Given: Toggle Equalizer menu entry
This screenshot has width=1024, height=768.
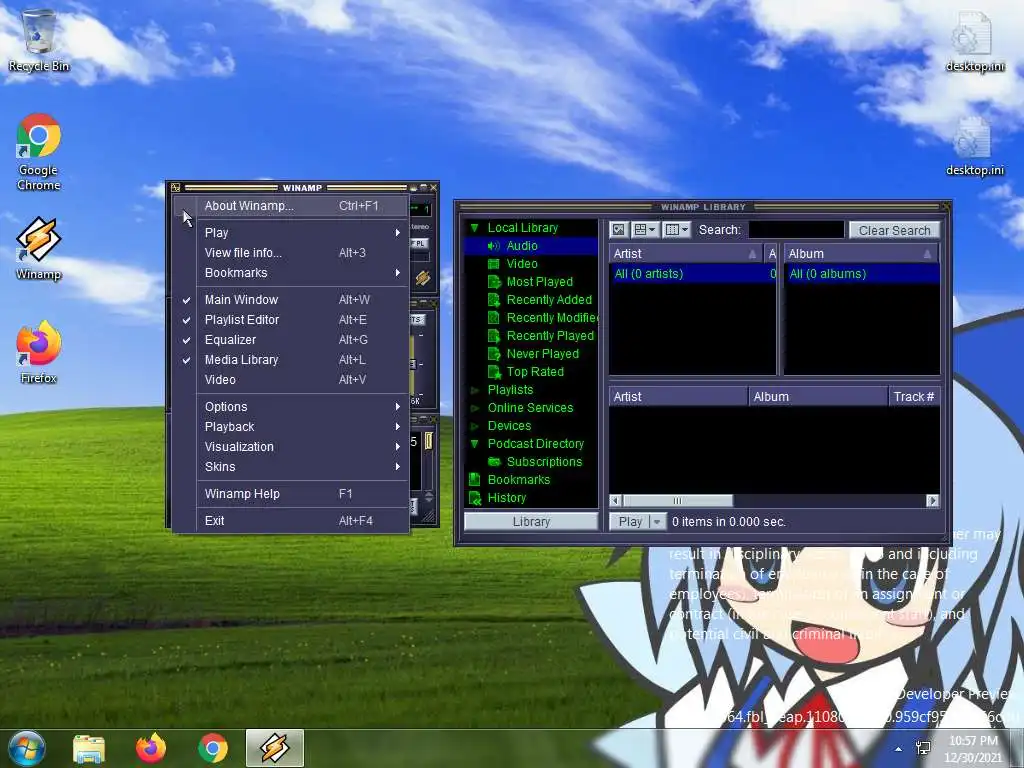Looking at the screenshot, I should (291, 340).
